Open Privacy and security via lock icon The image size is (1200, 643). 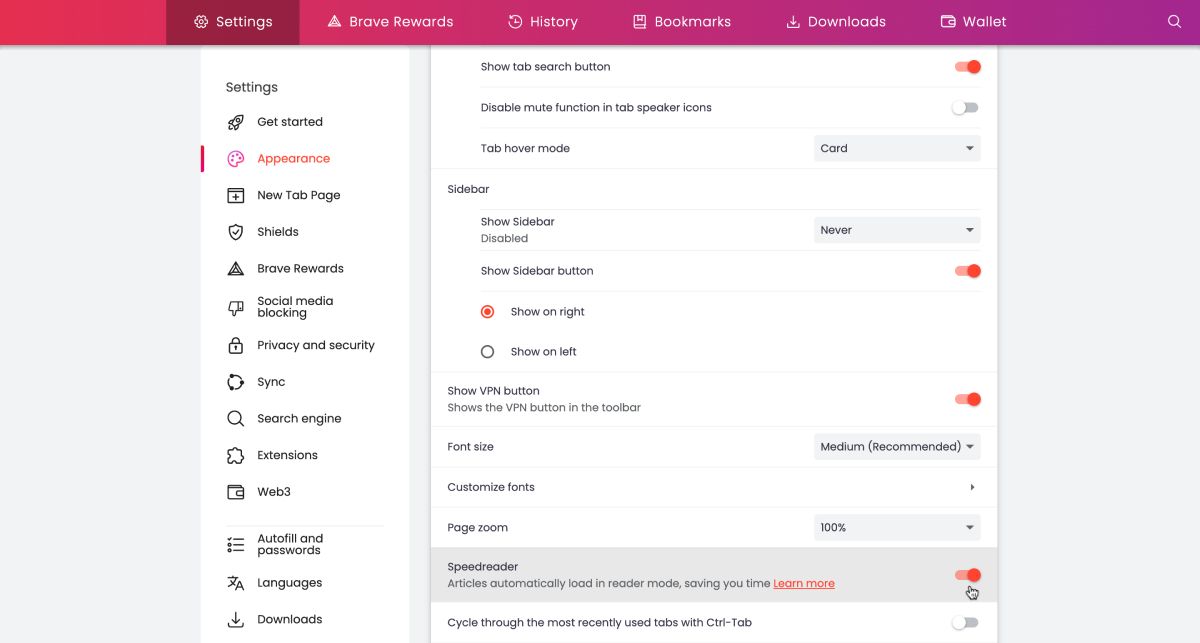(x=236, y=345)
